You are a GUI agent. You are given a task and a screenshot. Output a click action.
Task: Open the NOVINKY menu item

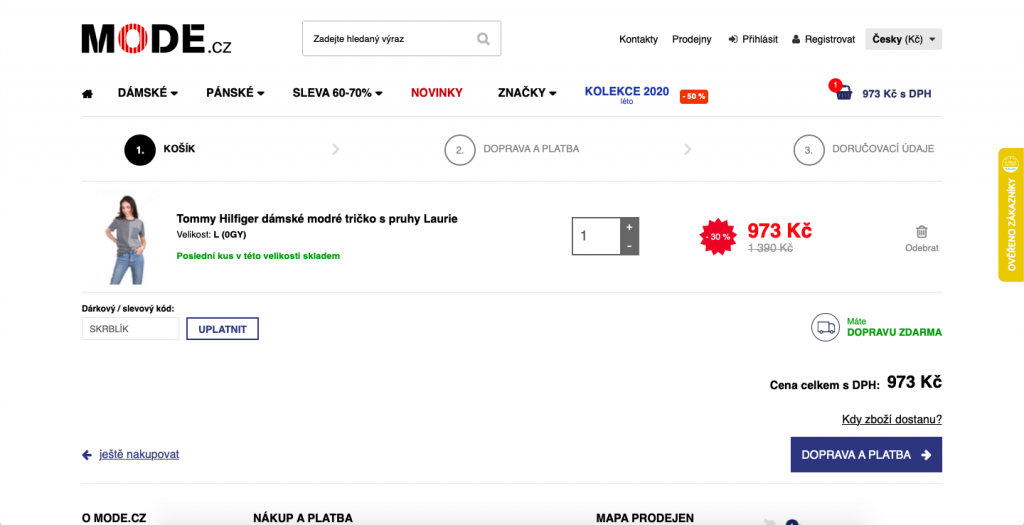click(436, 93)
